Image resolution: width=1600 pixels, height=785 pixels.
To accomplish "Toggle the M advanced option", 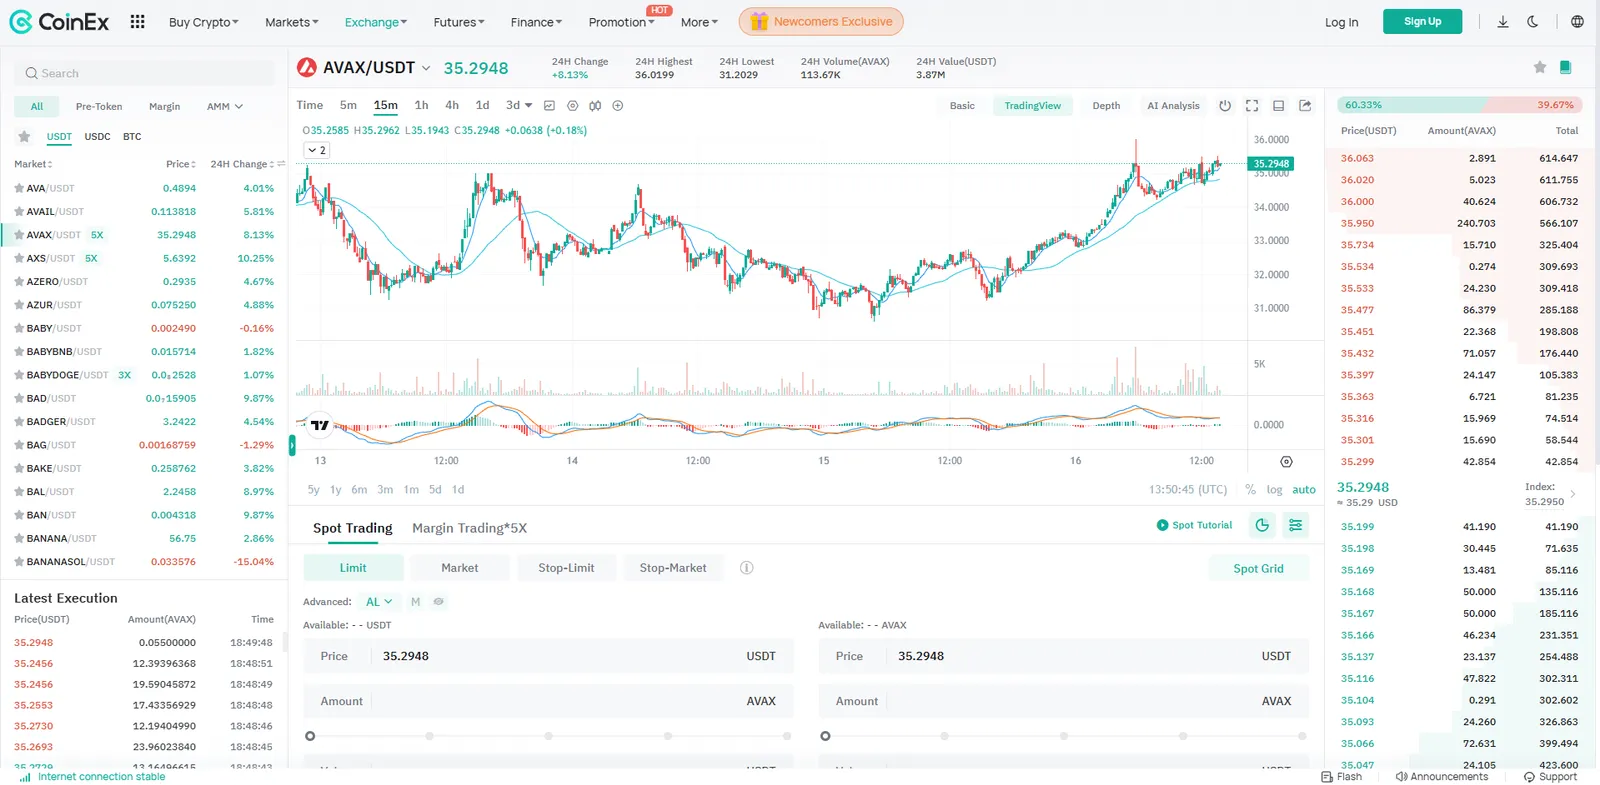I will 415,602.
